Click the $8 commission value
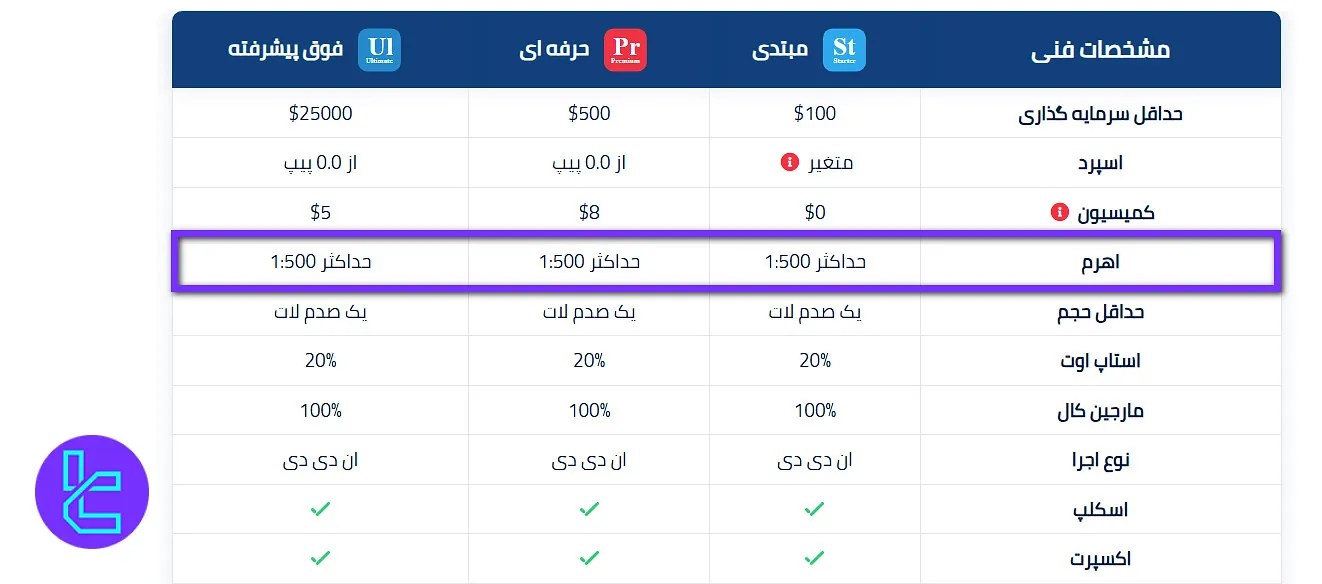 [x=589, y=212]
